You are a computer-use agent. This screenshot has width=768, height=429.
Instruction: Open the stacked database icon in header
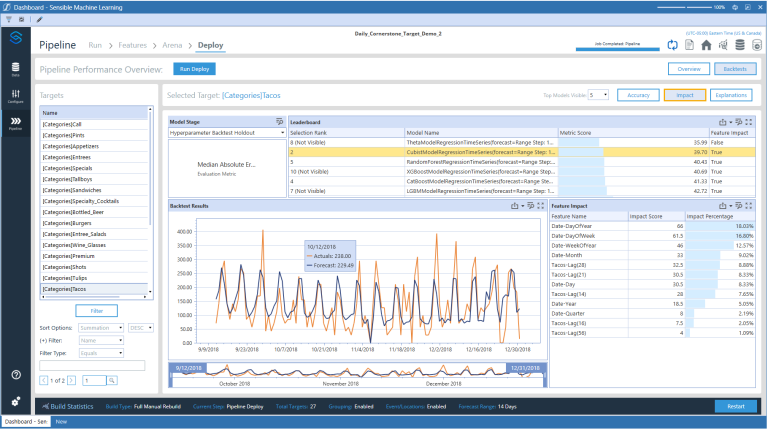tap(740, 45)
